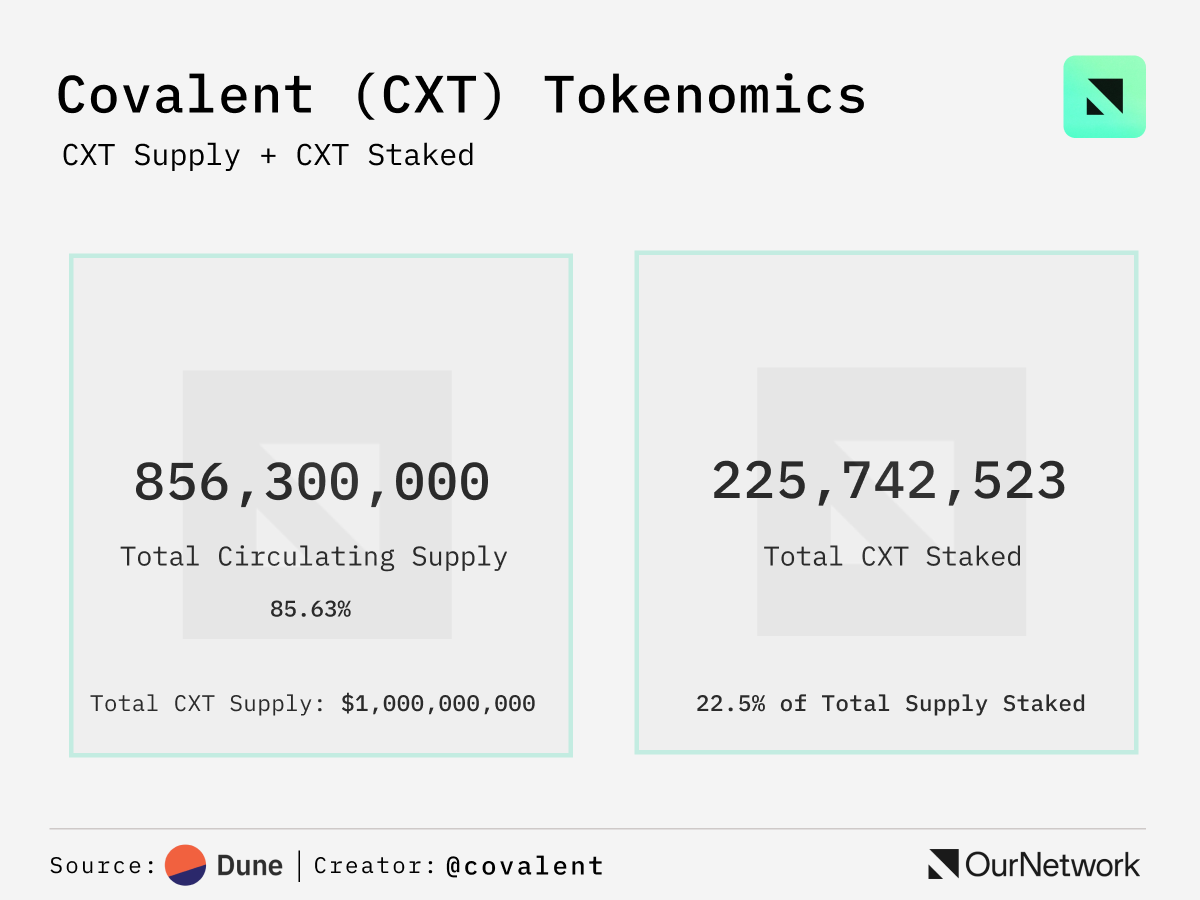1200x900 pixels.
Task: Click the orange and blue Dune circle icon
Action: 185,865
